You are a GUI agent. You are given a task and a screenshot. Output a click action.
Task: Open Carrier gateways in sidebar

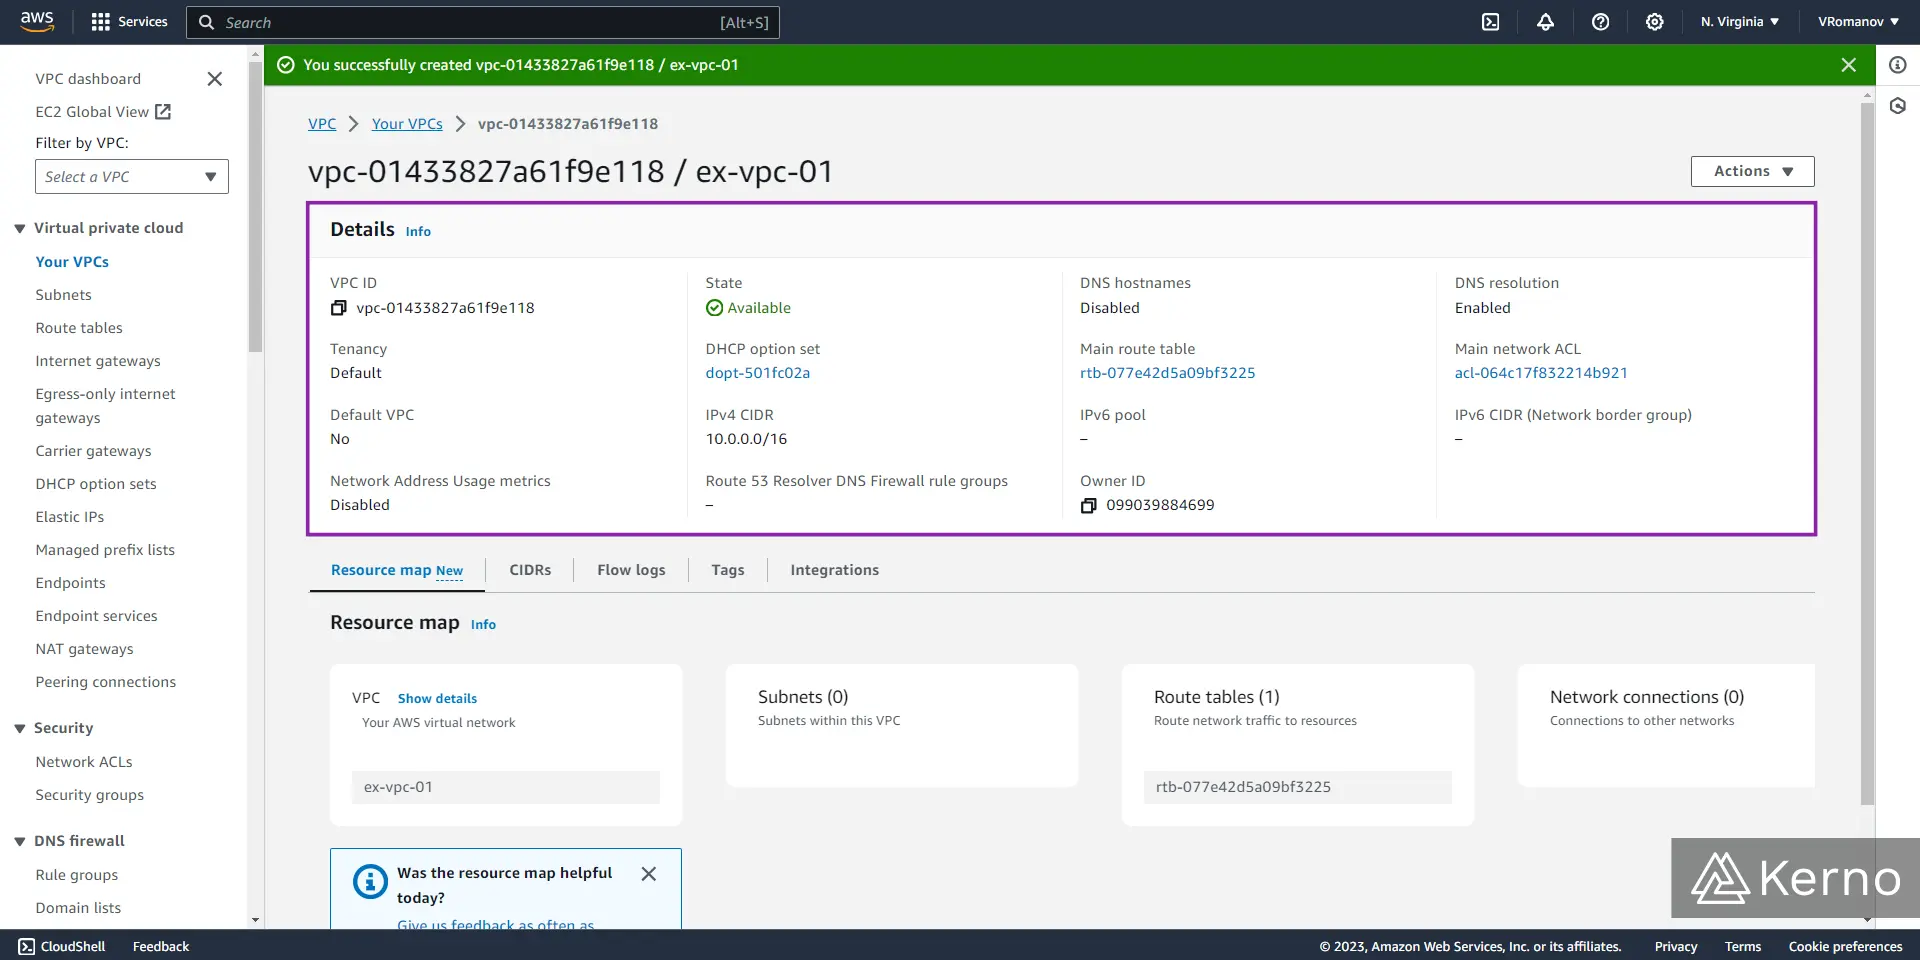[x=93, y=451]
